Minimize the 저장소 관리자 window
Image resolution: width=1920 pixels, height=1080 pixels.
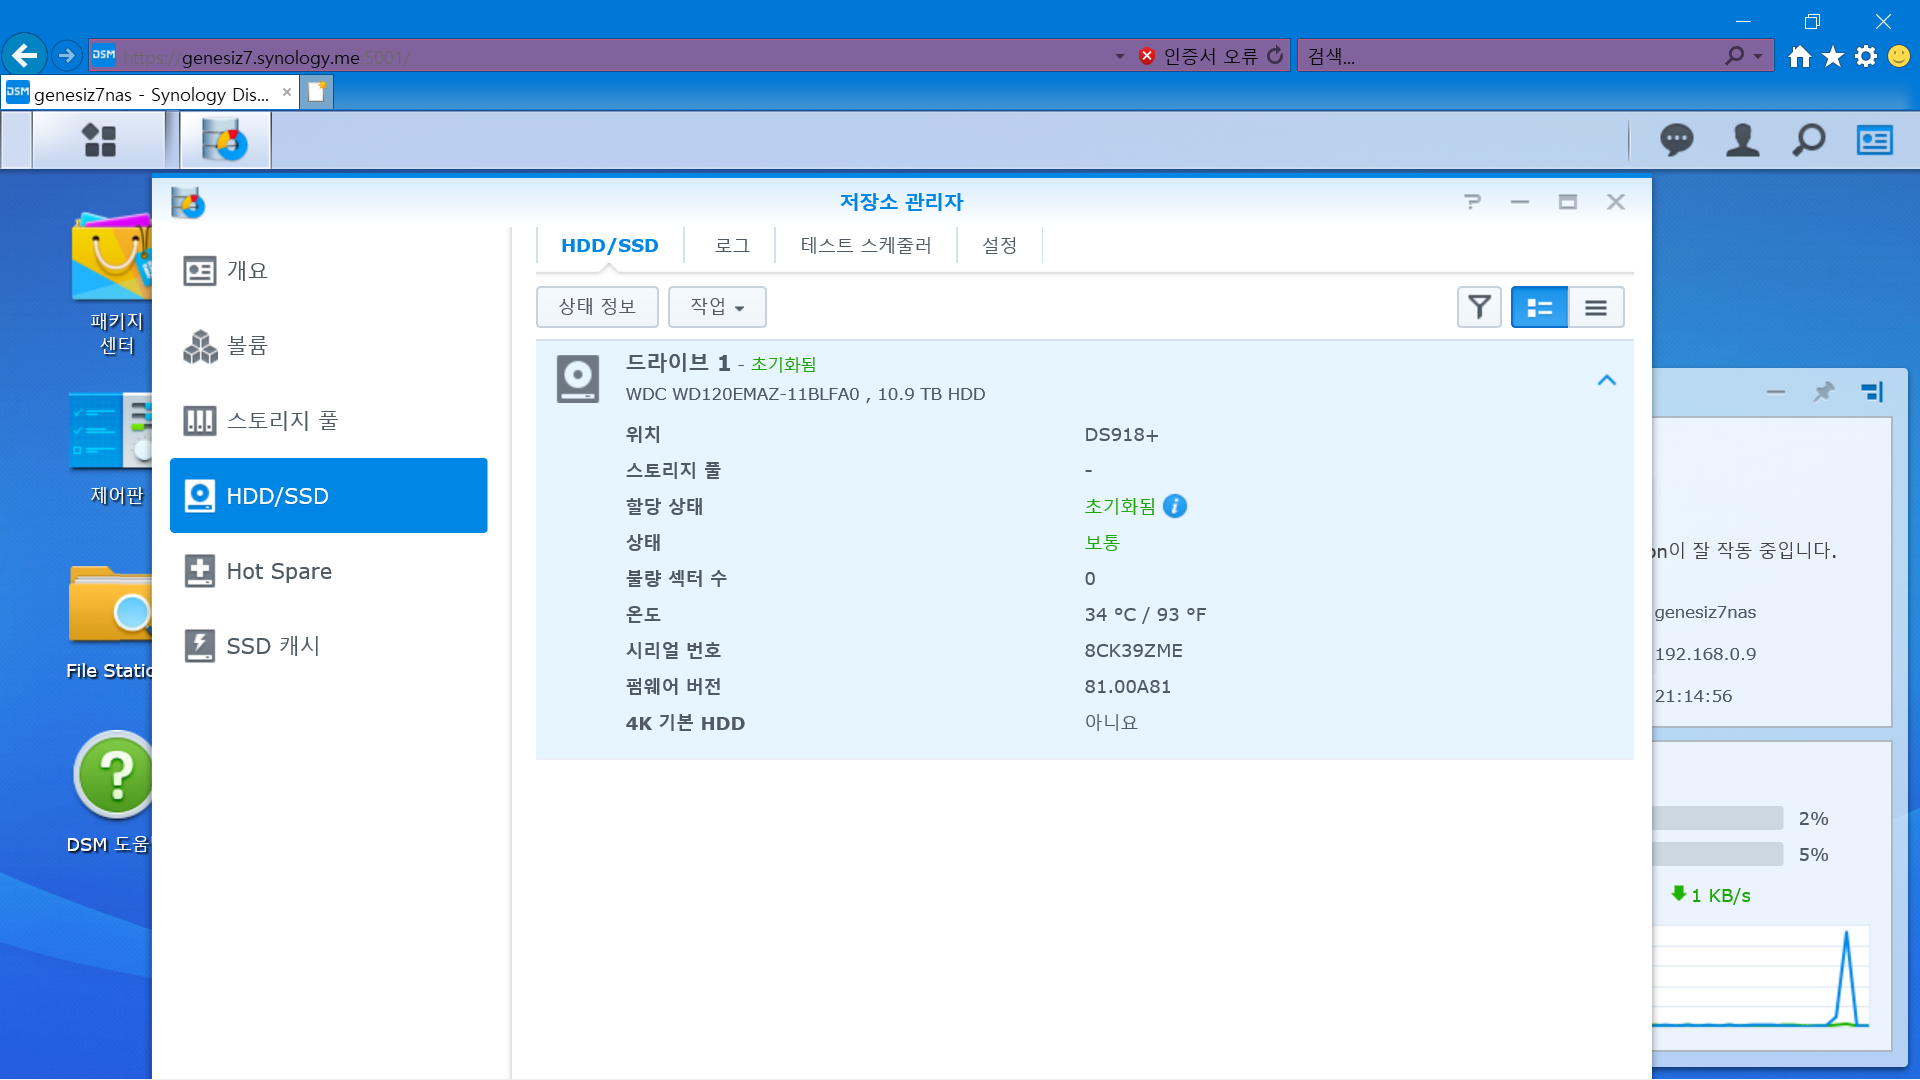coord(1520,202)
